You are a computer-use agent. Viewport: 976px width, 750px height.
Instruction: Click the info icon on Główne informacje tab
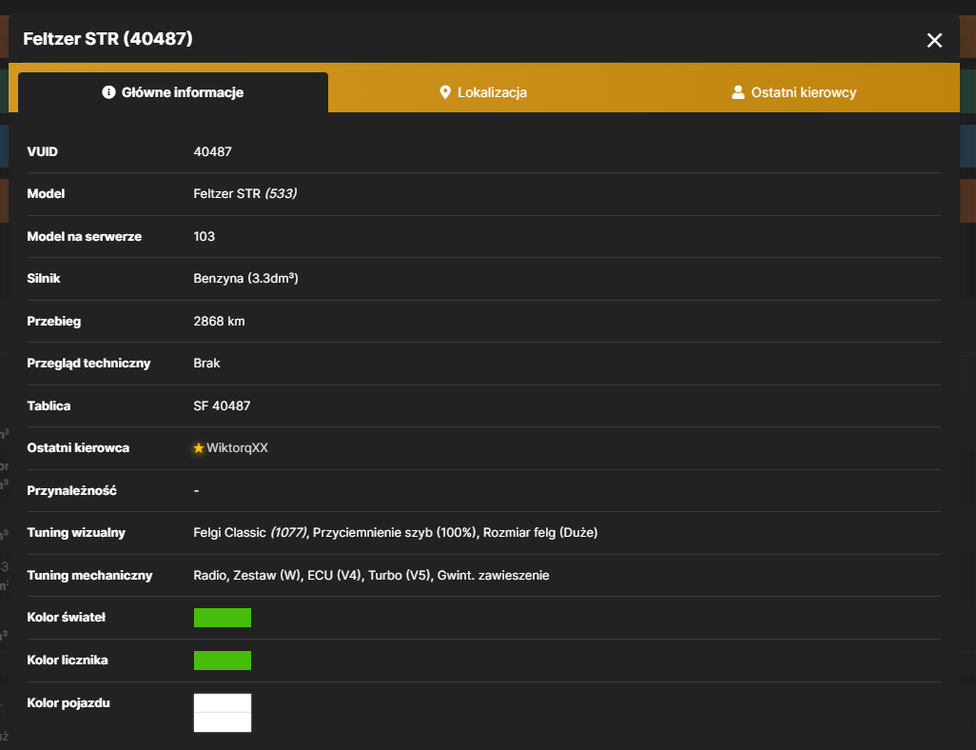(109, 92)
